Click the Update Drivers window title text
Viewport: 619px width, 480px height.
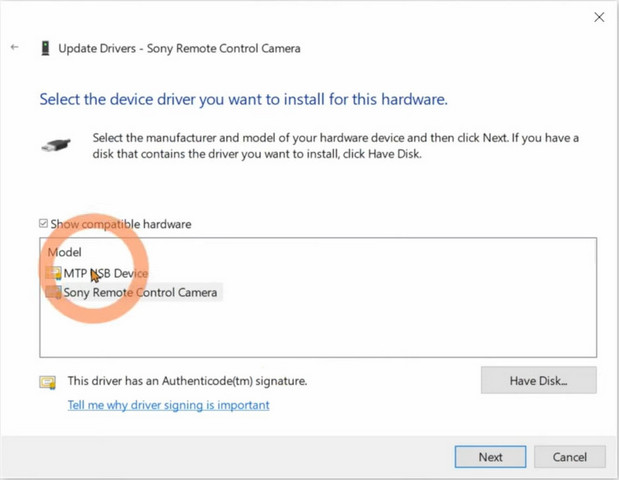[x=179, y=49]
